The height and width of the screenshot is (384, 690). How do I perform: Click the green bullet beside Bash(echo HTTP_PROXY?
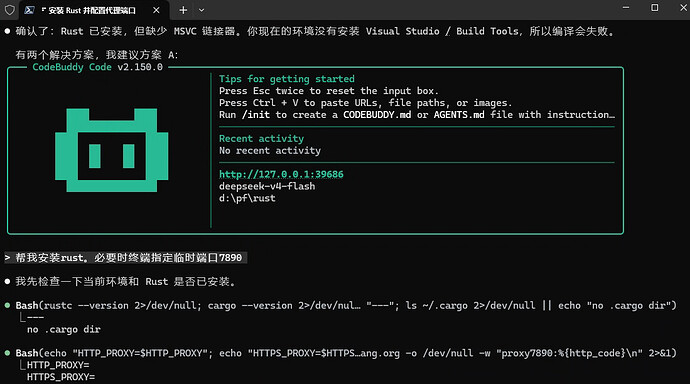[7, 353]
